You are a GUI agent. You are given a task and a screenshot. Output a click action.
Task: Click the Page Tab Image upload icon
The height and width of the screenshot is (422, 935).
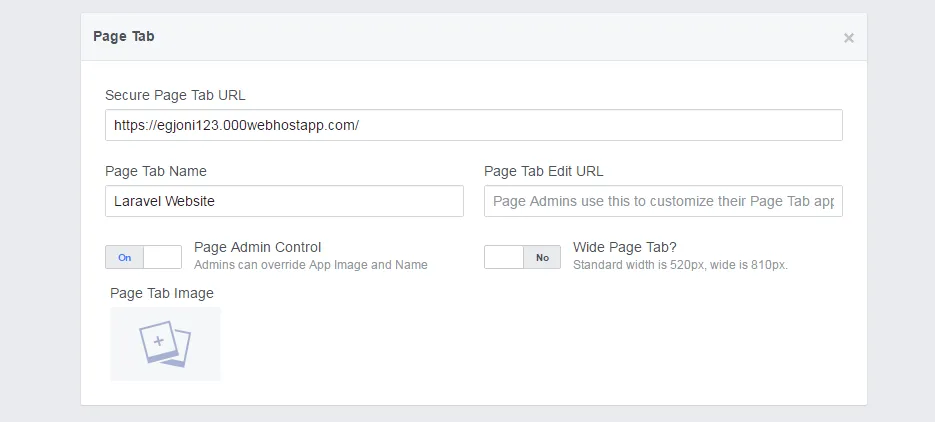click(x=165, y=344)
